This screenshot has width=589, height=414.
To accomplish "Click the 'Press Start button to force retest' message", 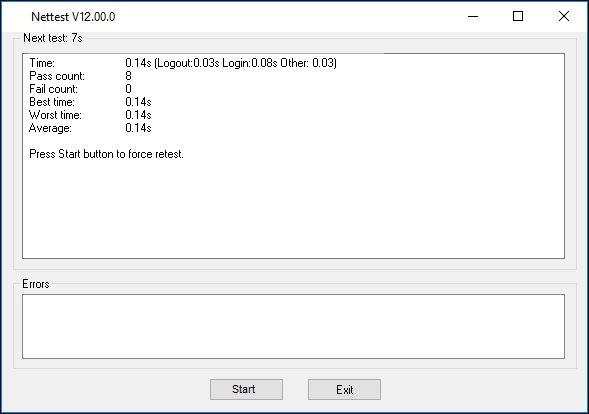I will point(106,154).
